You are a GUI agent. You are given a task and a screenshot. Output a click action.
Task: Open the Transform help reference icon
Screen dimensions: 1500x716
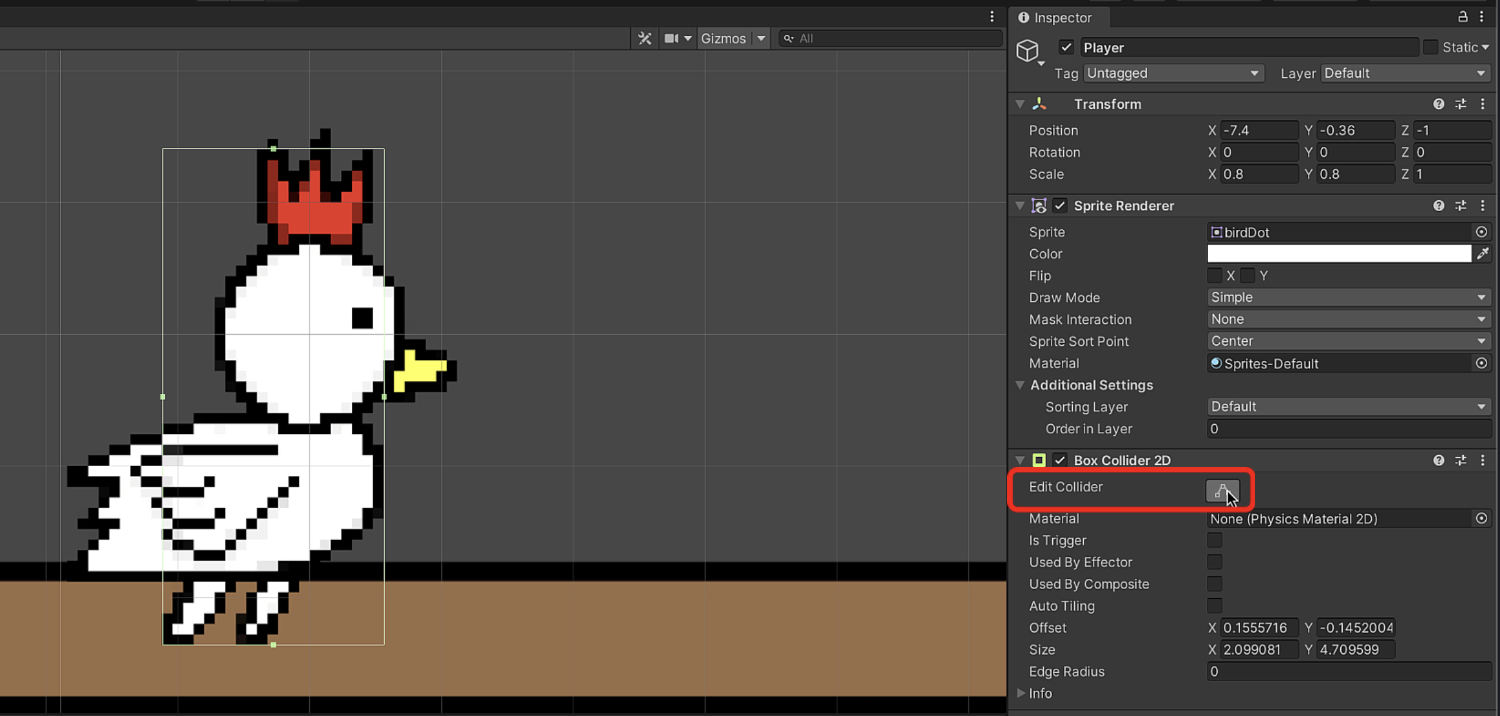tap(1438, 104)
